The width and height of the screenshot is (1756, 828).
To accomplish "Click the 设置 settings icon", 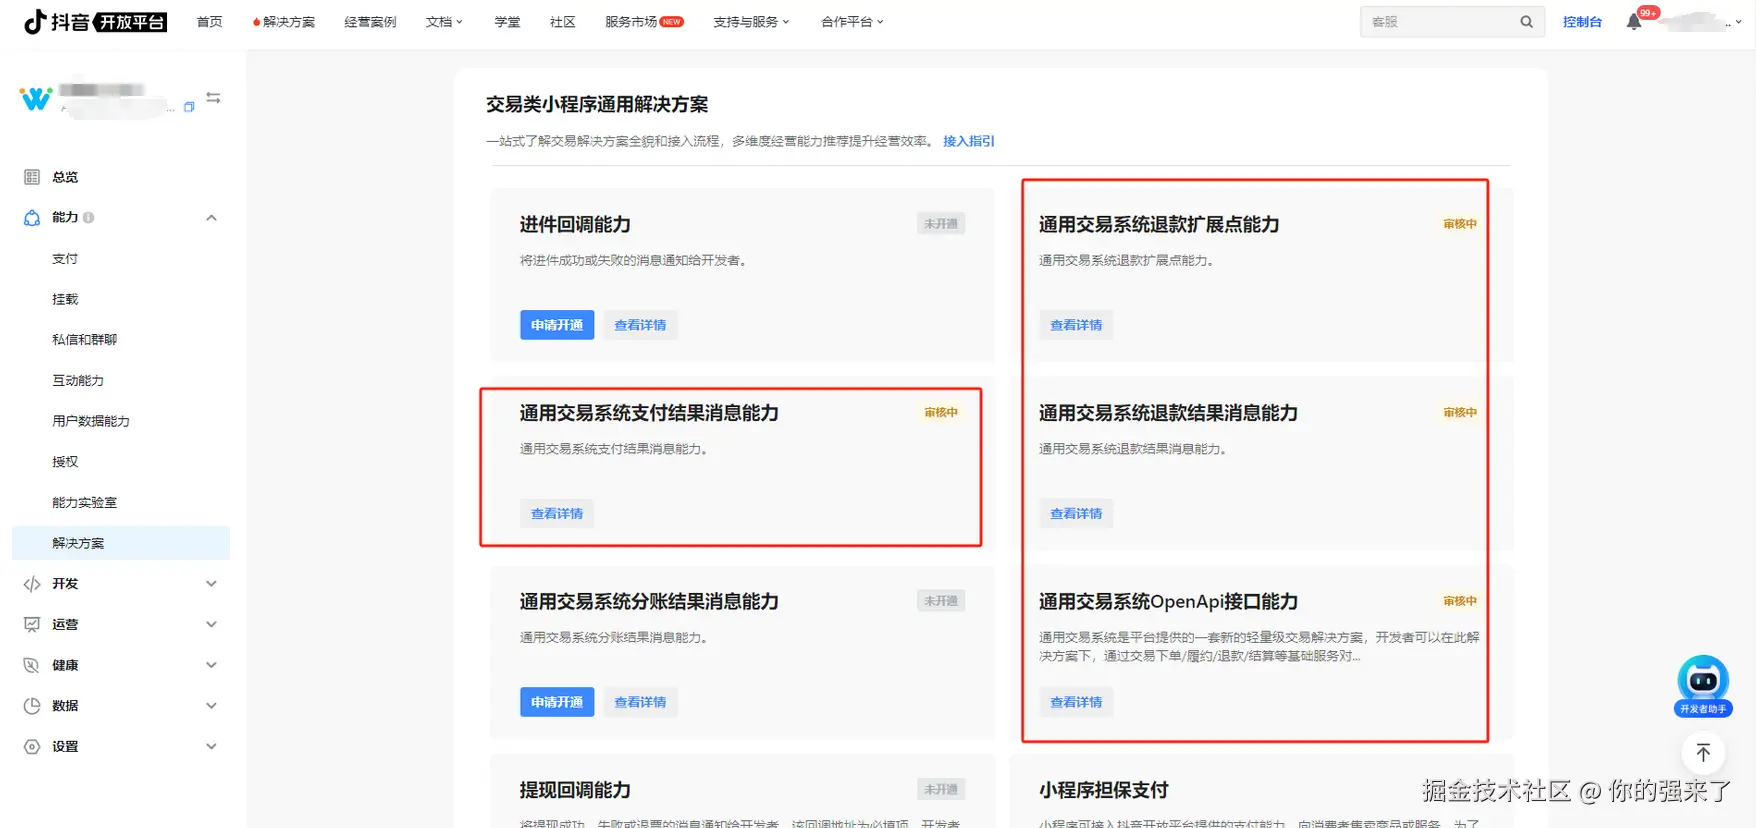I will (x=32, y=747).
